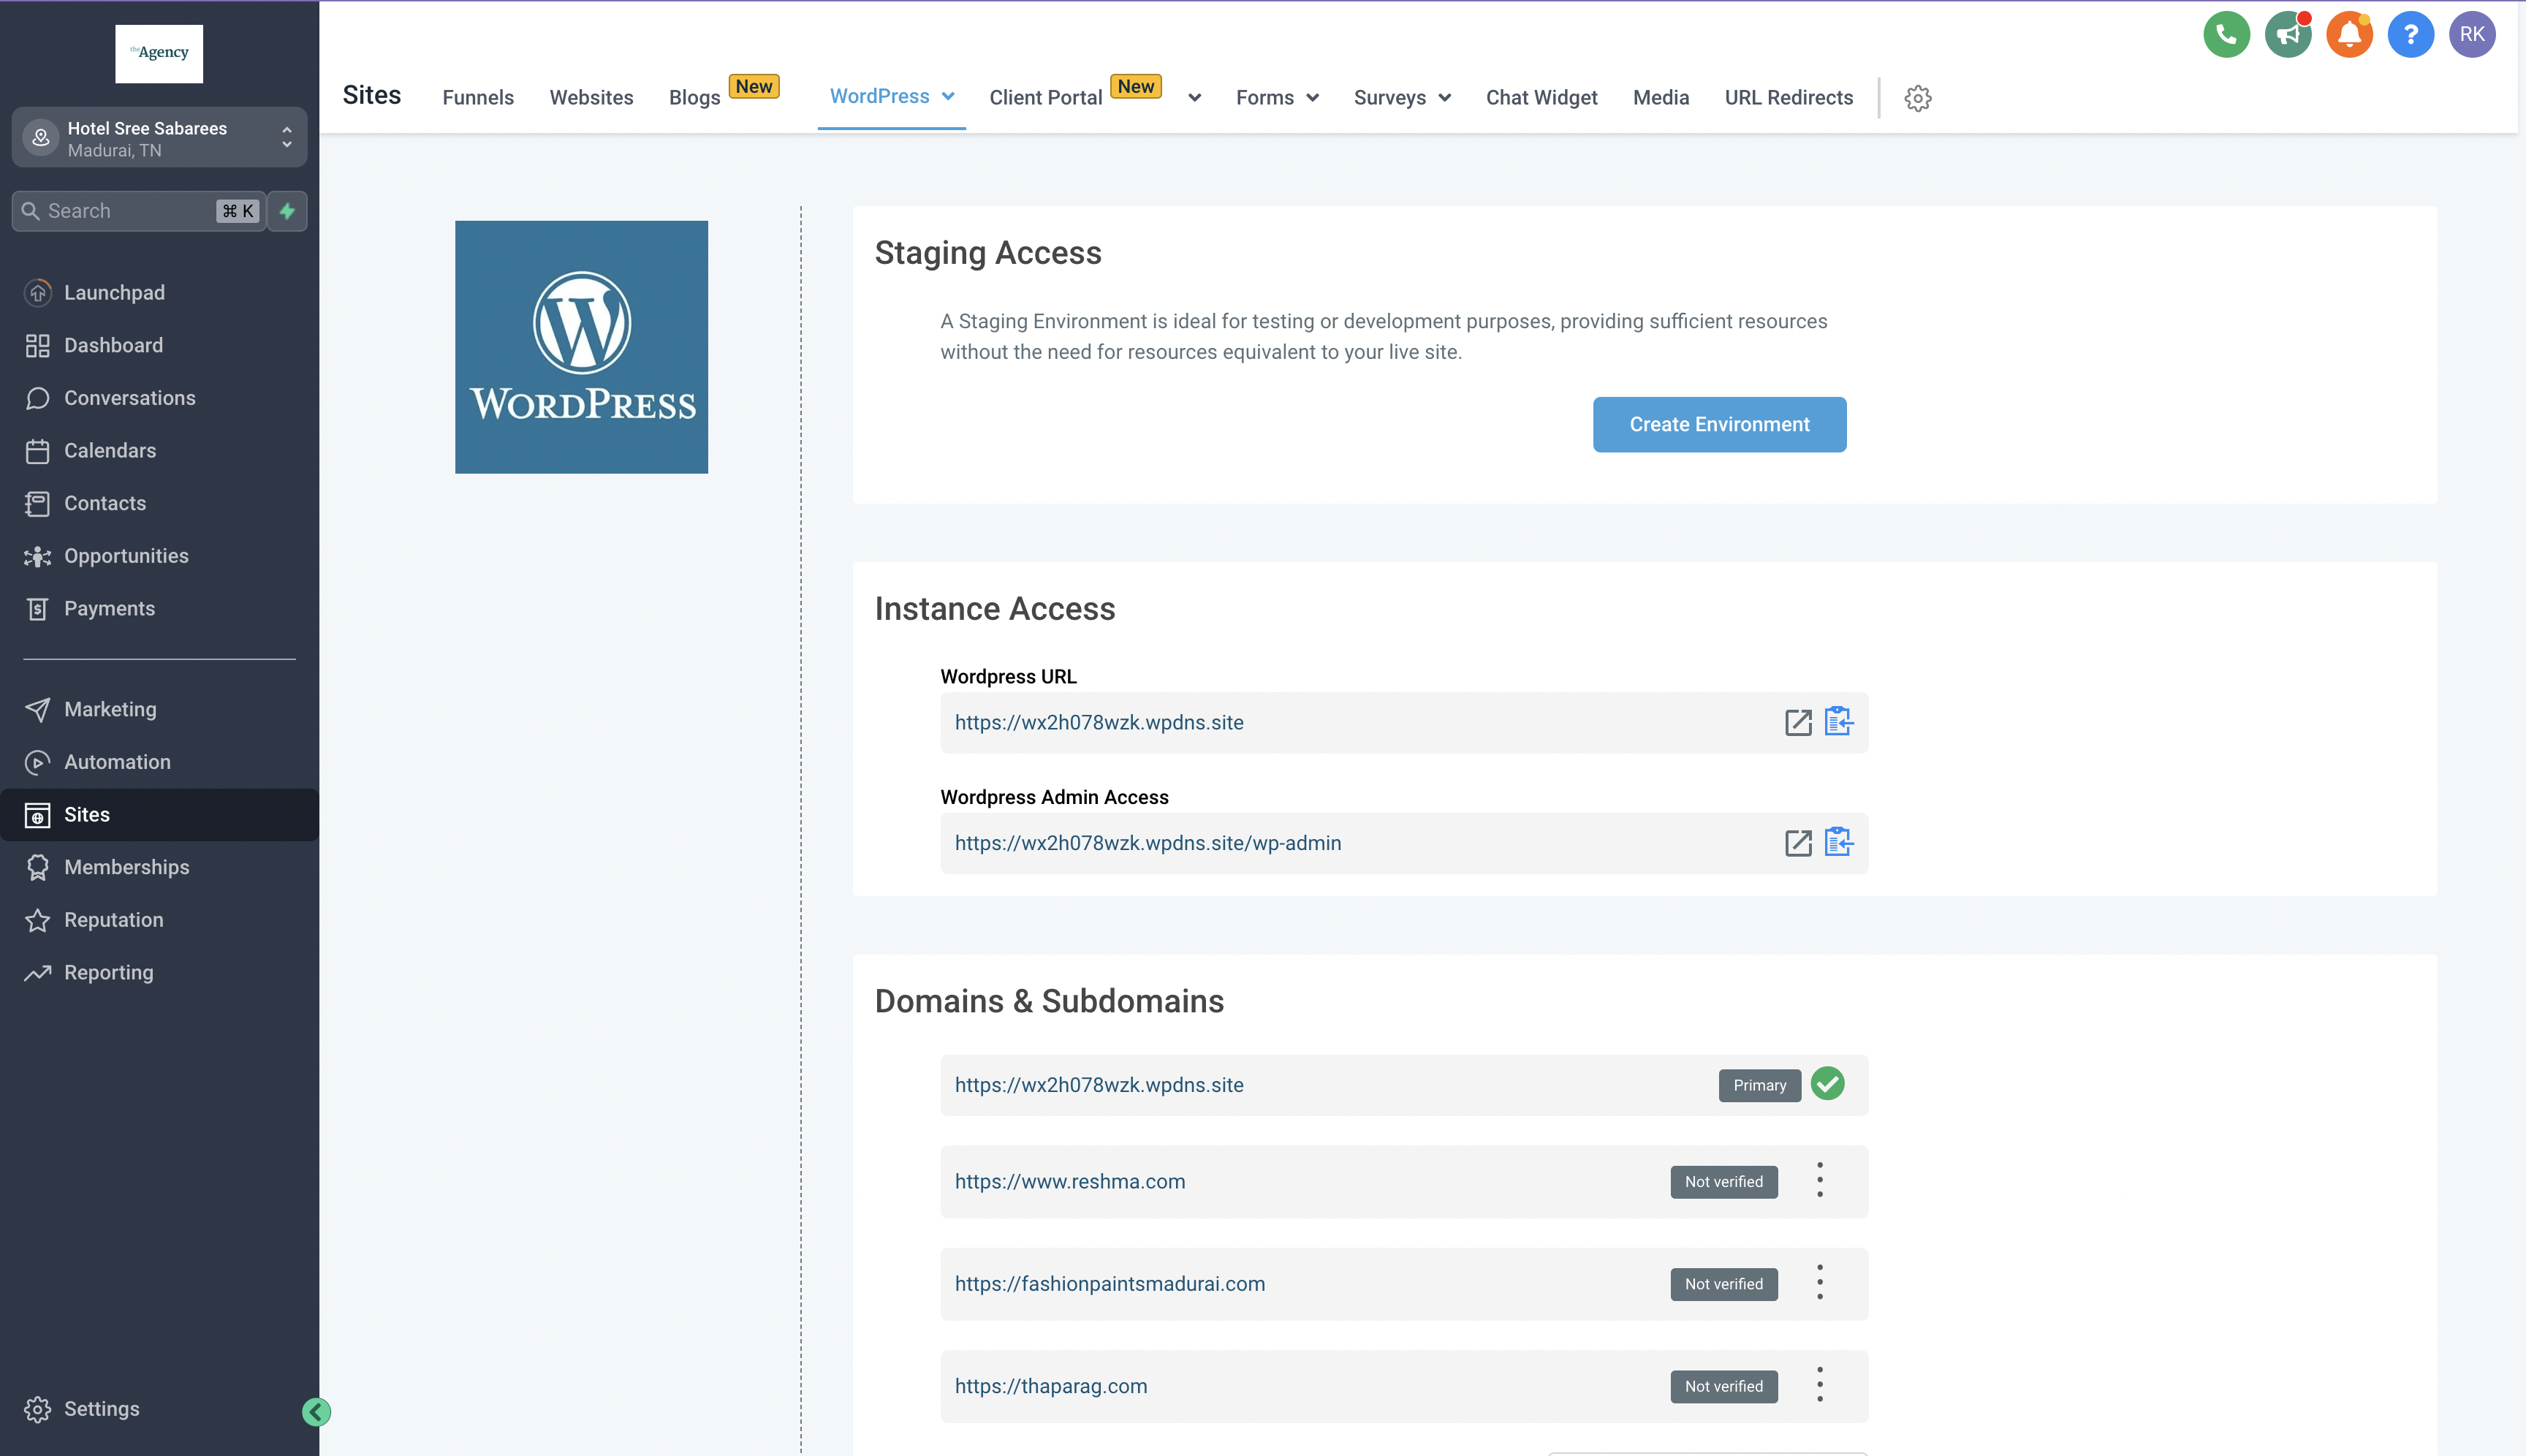Open WordPress URL in new tab icon
This screenshot has width=2526, height=1456.
click(x=1797, y=723)
